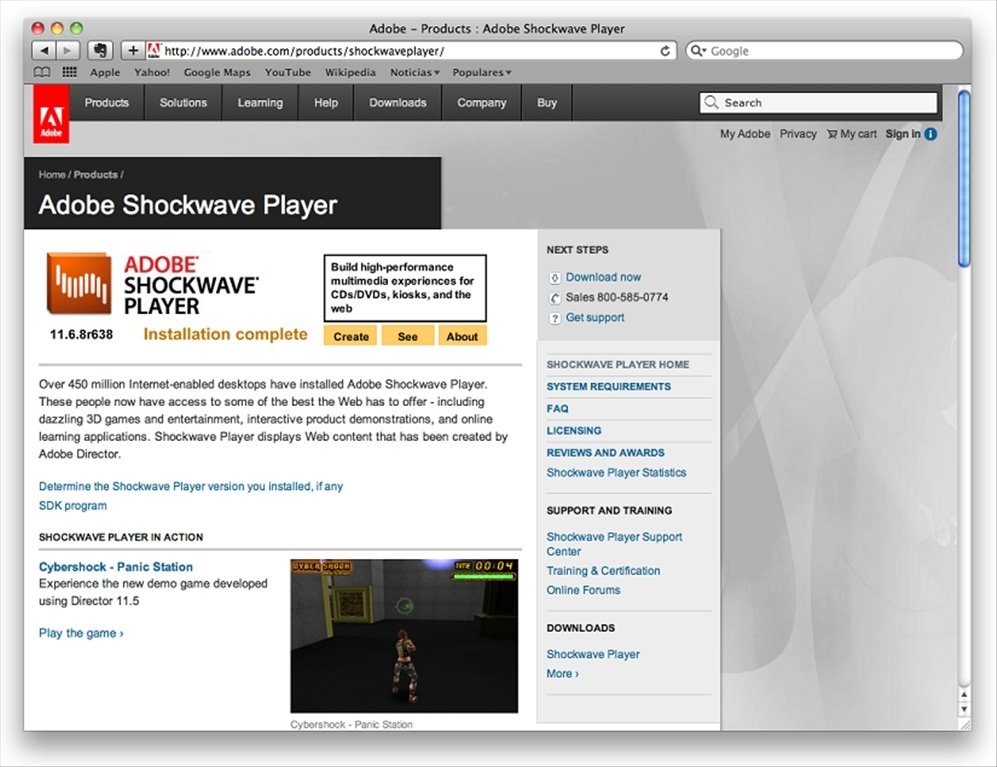This screenshot has height=767, width=997.
Task: Click the red Adobe logo
Action: point(51,114)
